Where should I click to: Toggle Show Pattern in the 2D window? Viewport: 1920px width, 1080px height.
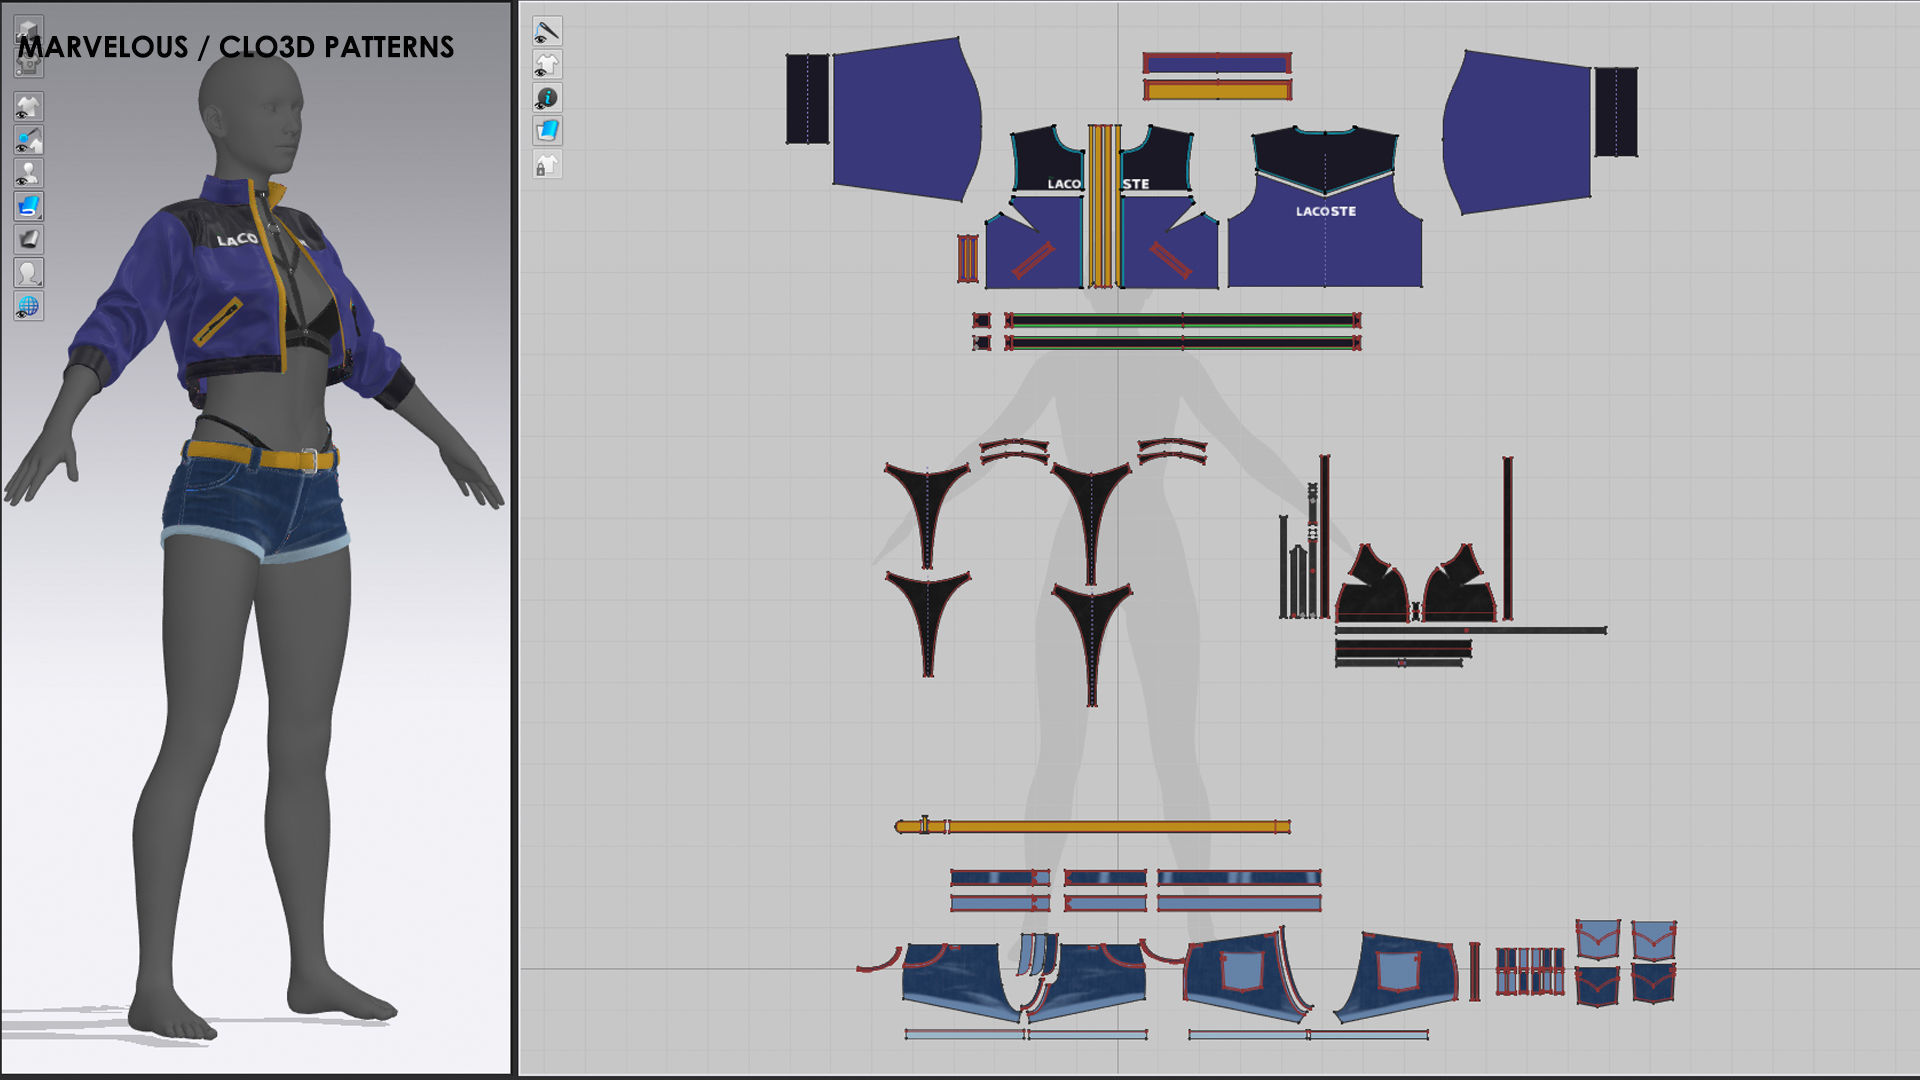click(x=547, y=65)
